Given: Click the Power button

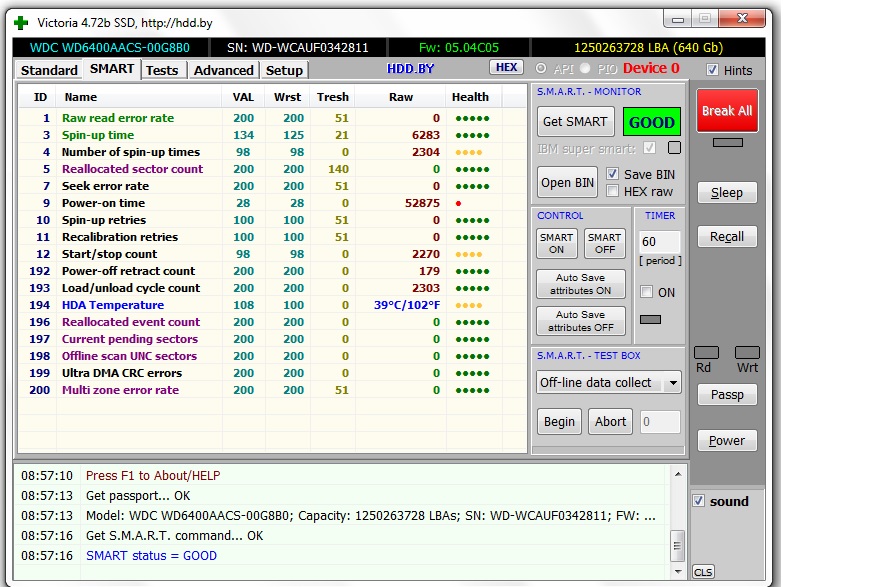Looking at the screenshot, I should point(727,441).
